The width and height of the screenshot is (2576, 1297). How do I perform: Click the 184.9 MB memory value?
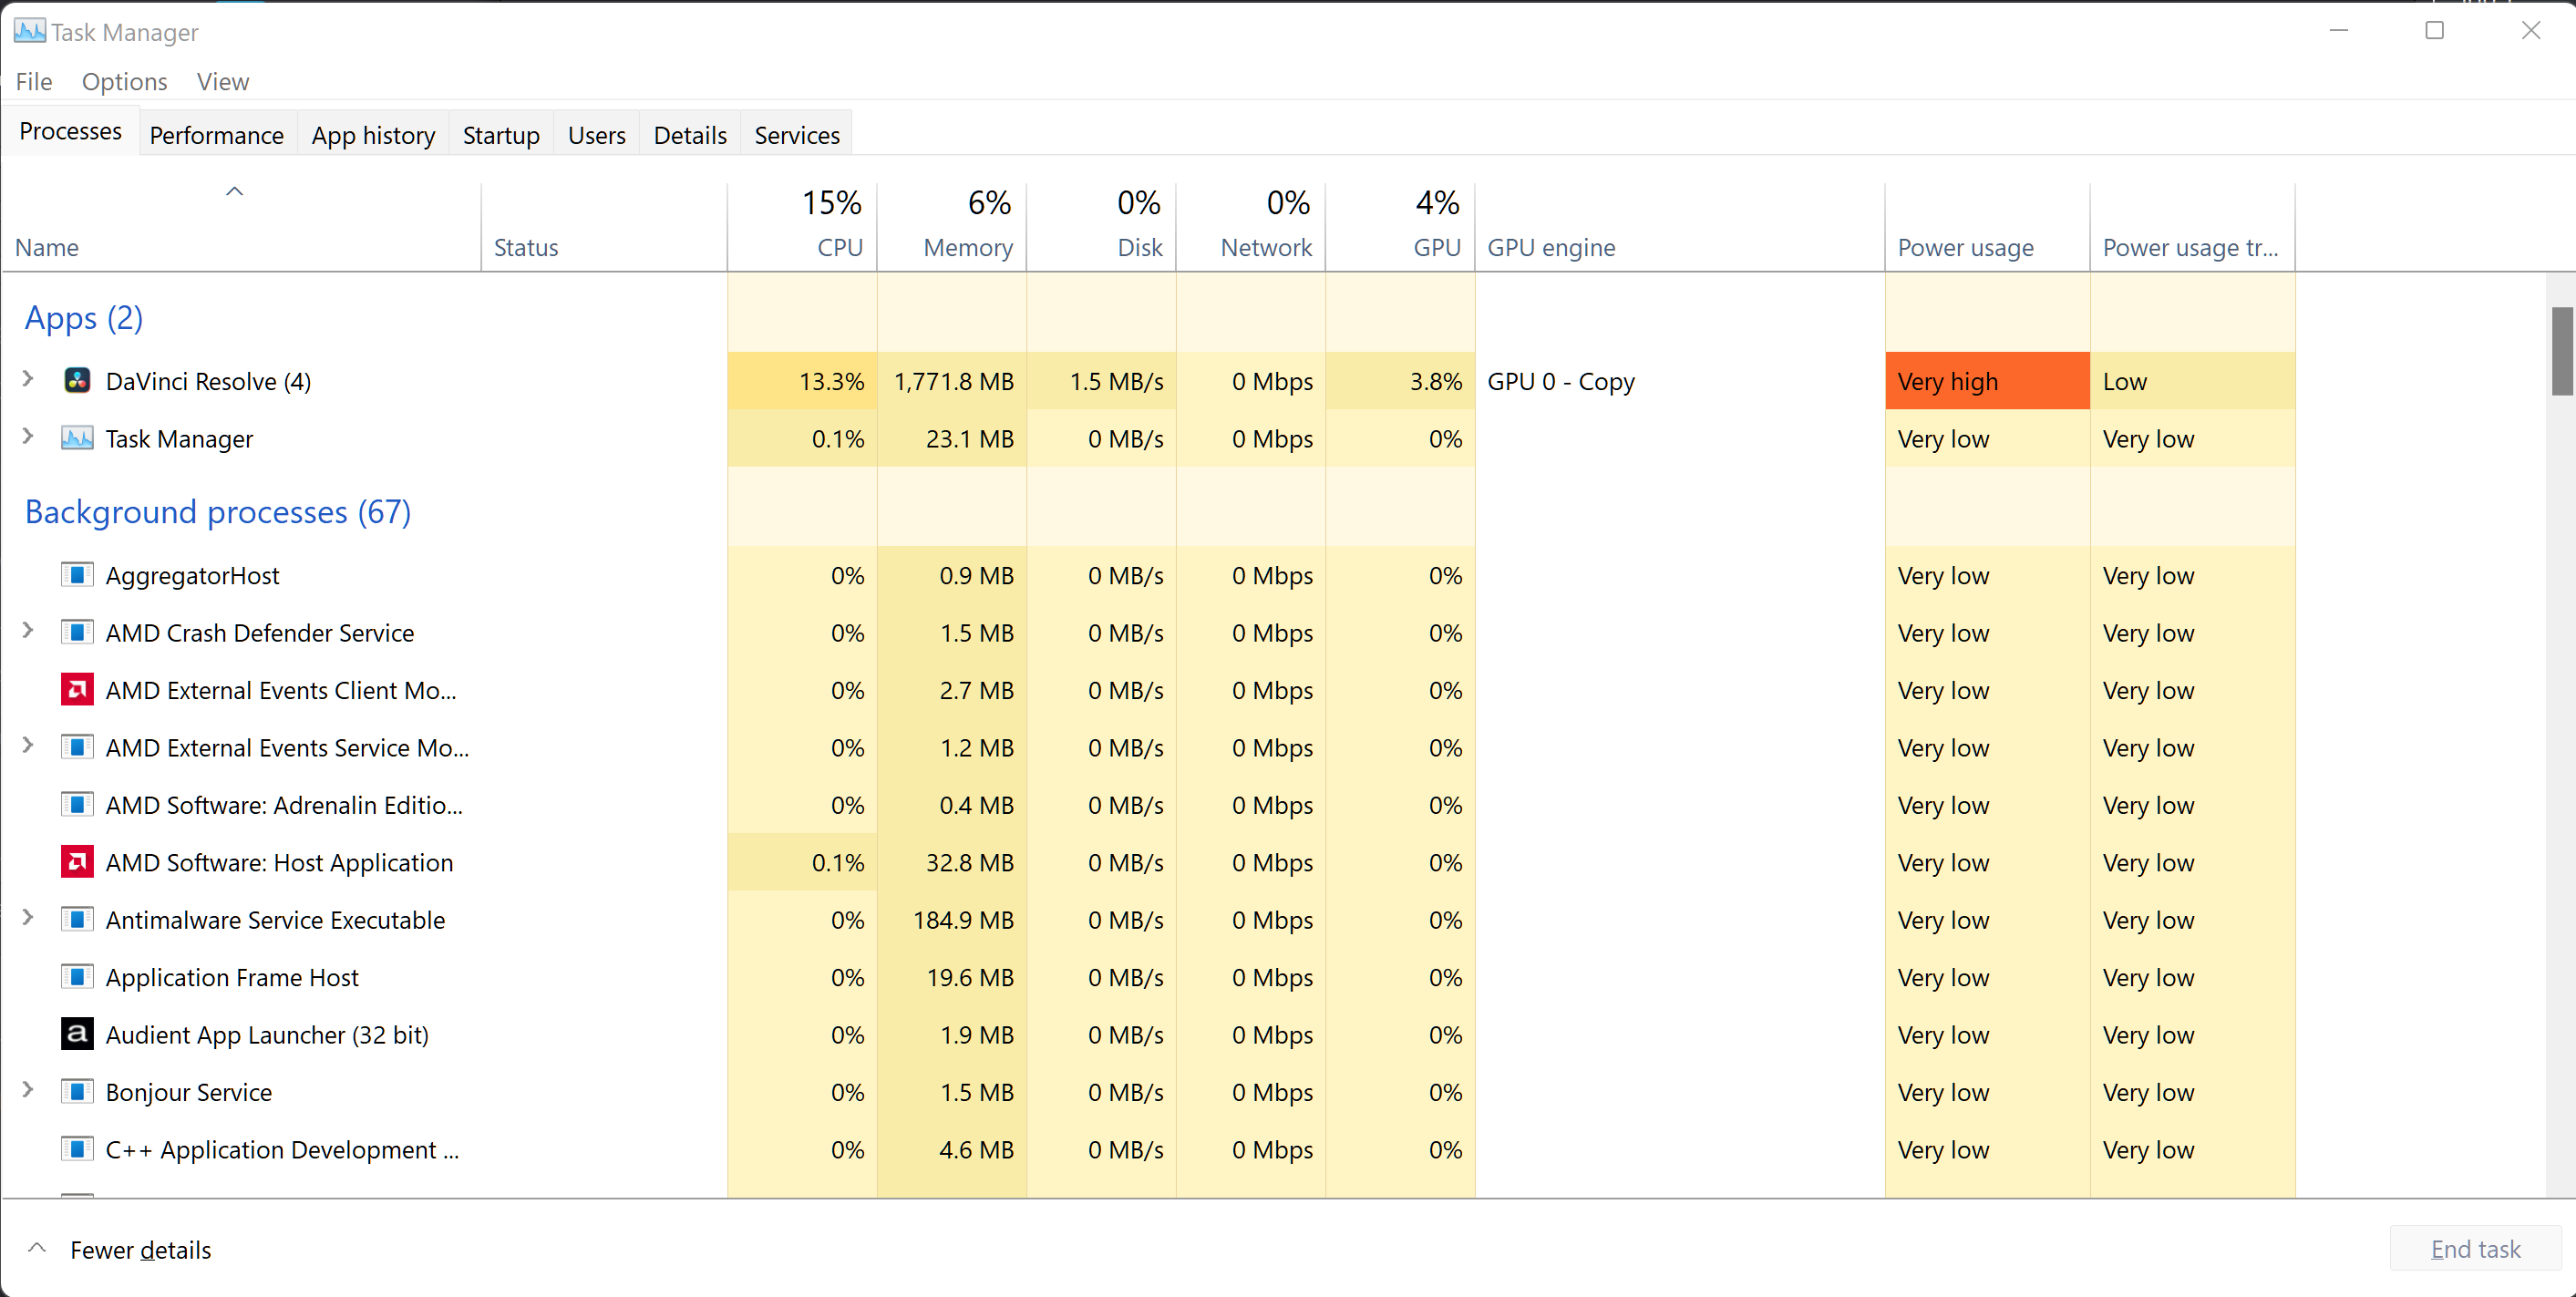coord(963,920)
